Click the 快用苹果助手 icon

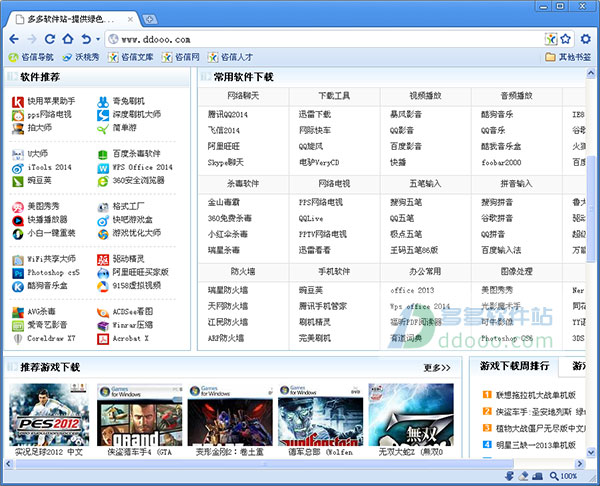pyautogui.click(x=18, y=102)
